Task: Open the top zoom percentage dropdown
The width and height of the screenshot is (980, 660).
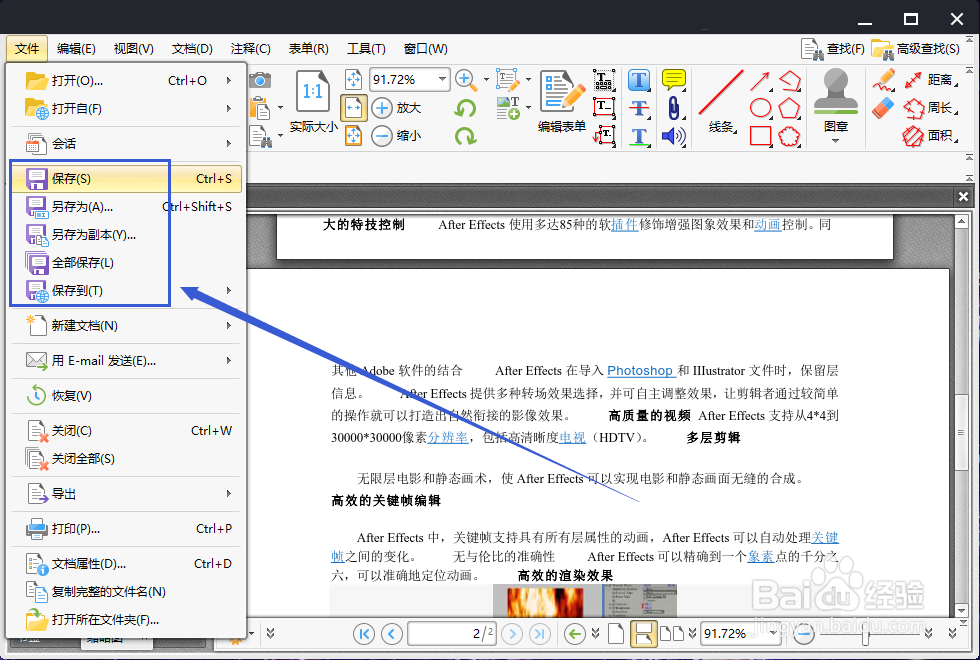Action: pyautogui.click(x=442, y=79)
